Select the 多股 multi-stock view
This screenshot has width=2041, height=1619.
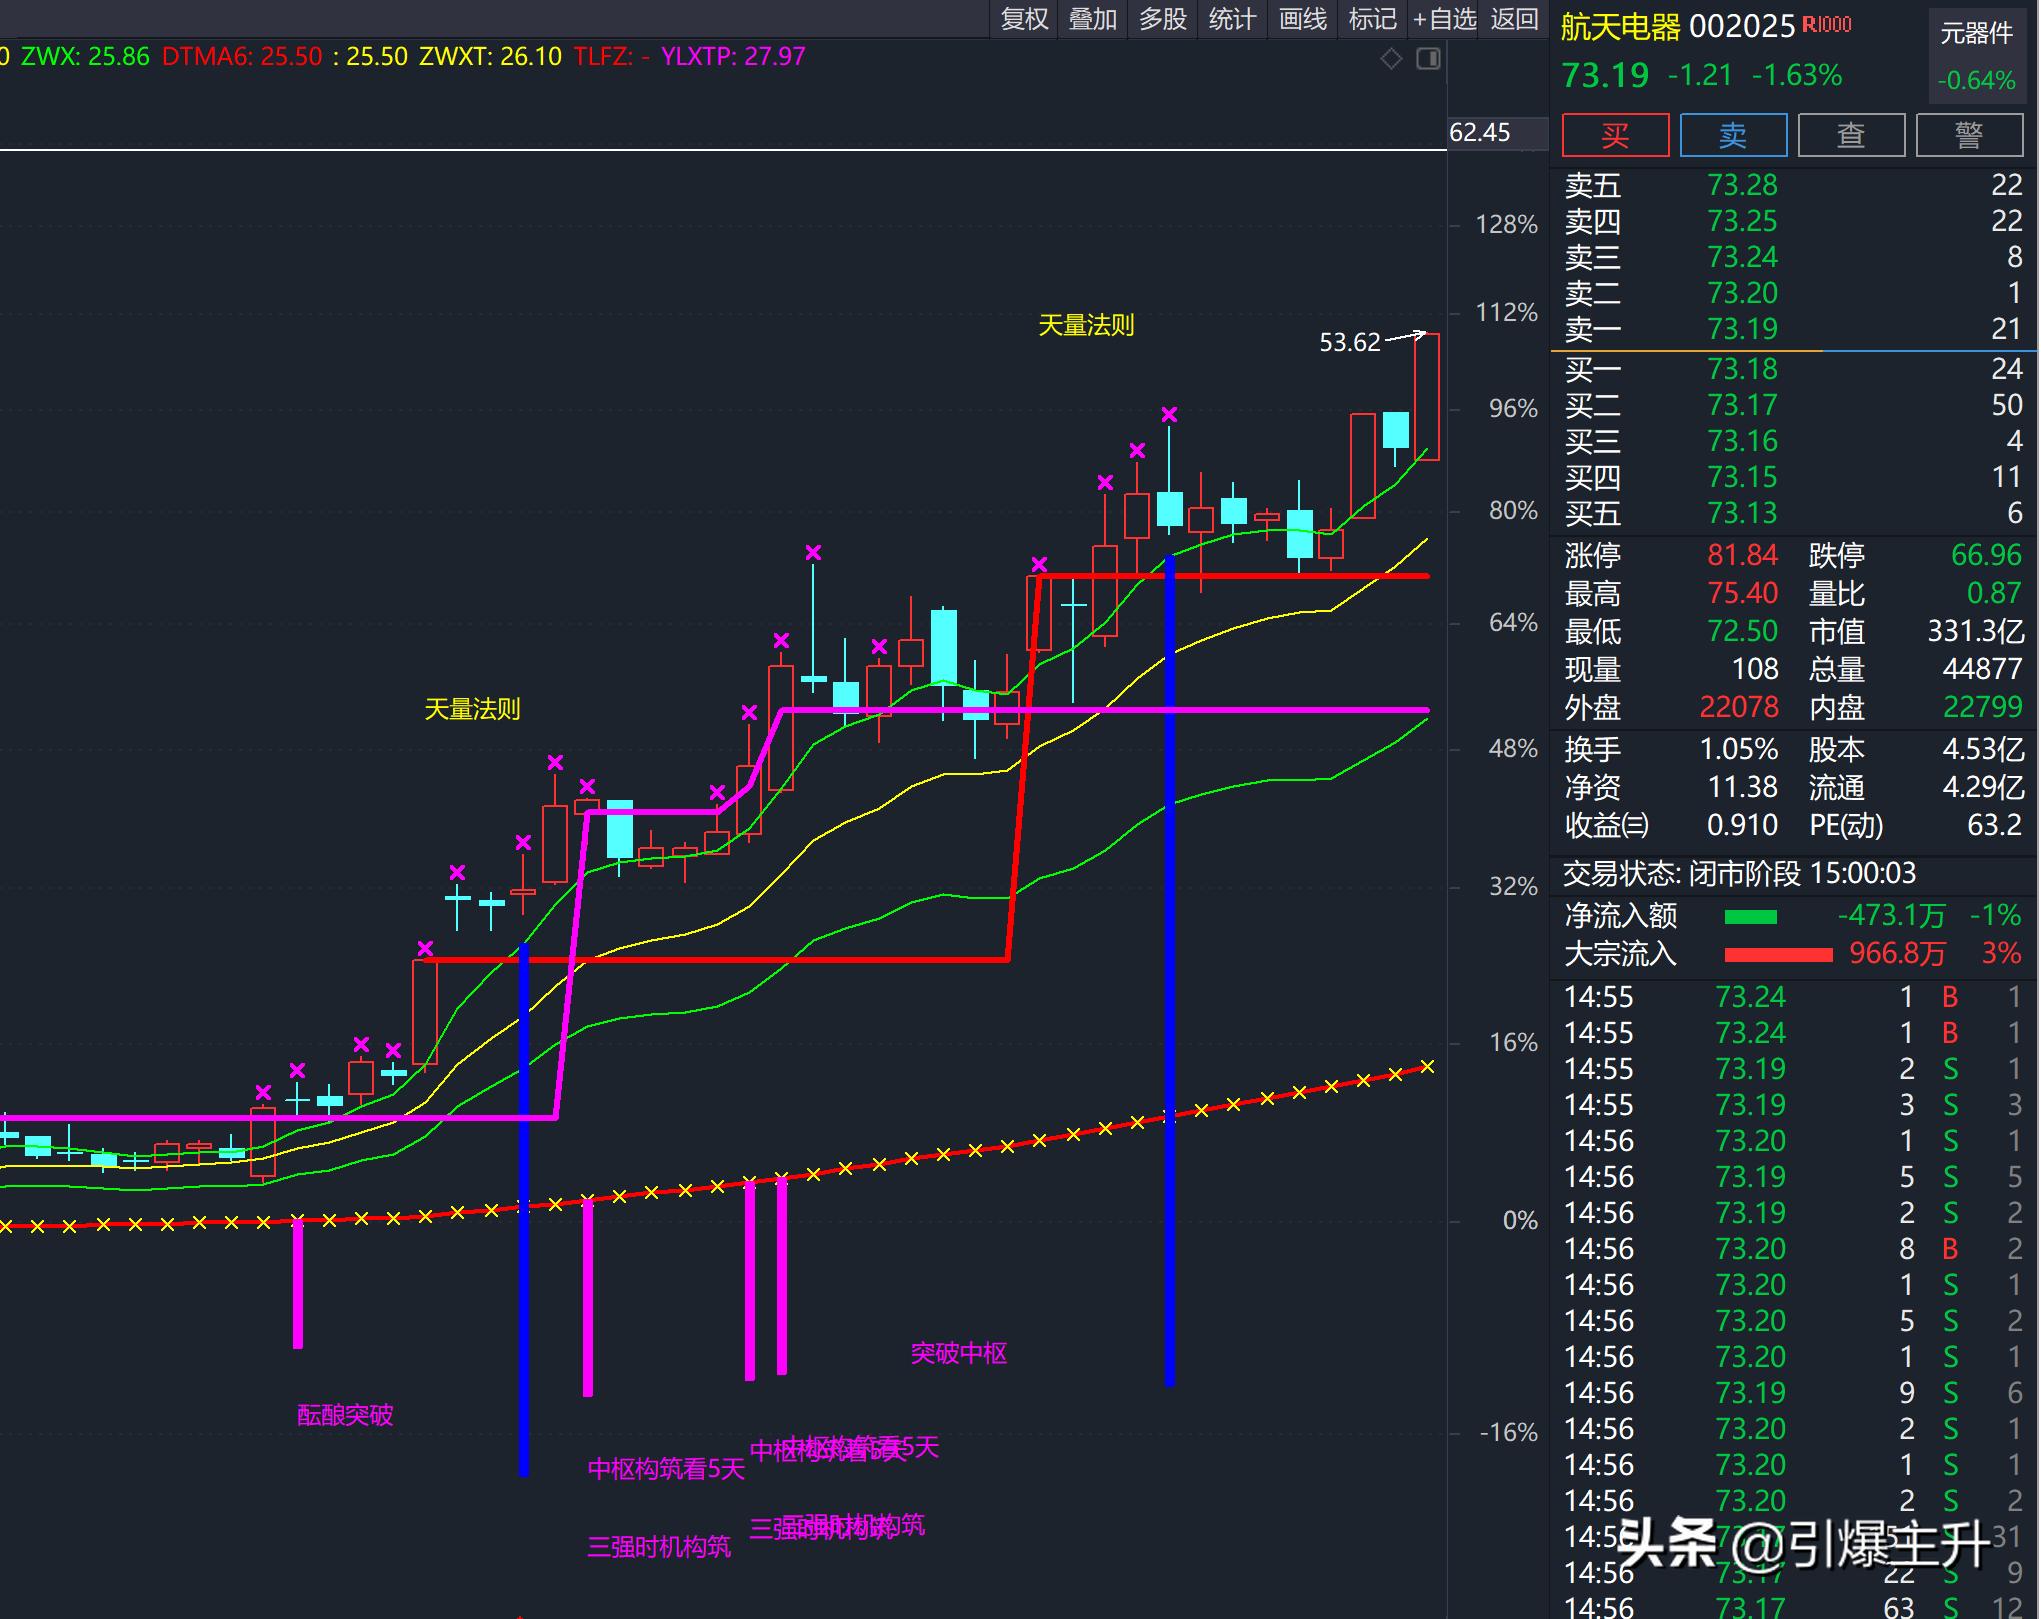coord(1163,19)
